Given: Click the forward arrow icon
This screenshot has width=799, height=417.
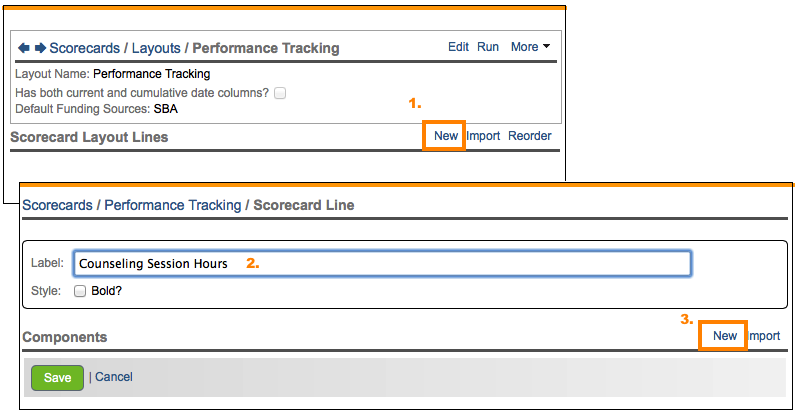Looking at the screenshot, I should pos(40,48).
